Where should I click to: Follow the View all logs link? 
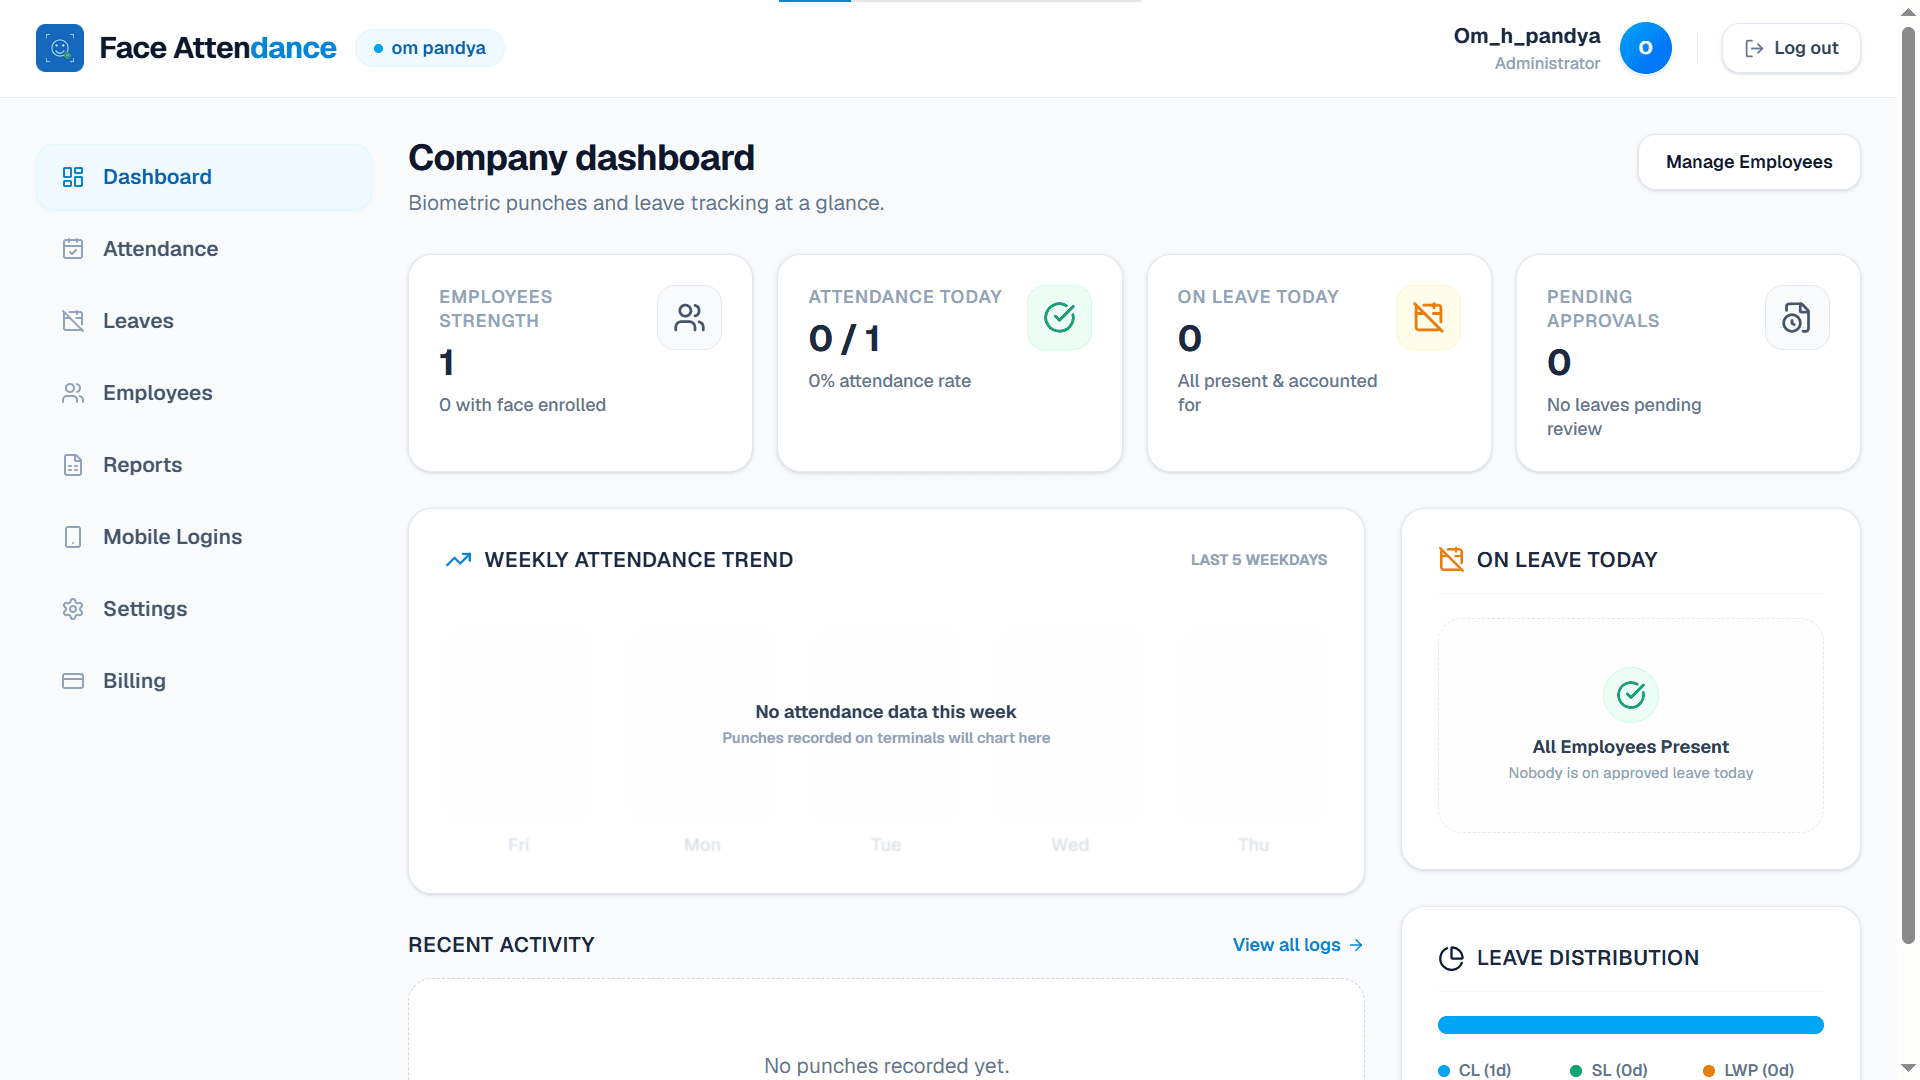coord(1297,945)
